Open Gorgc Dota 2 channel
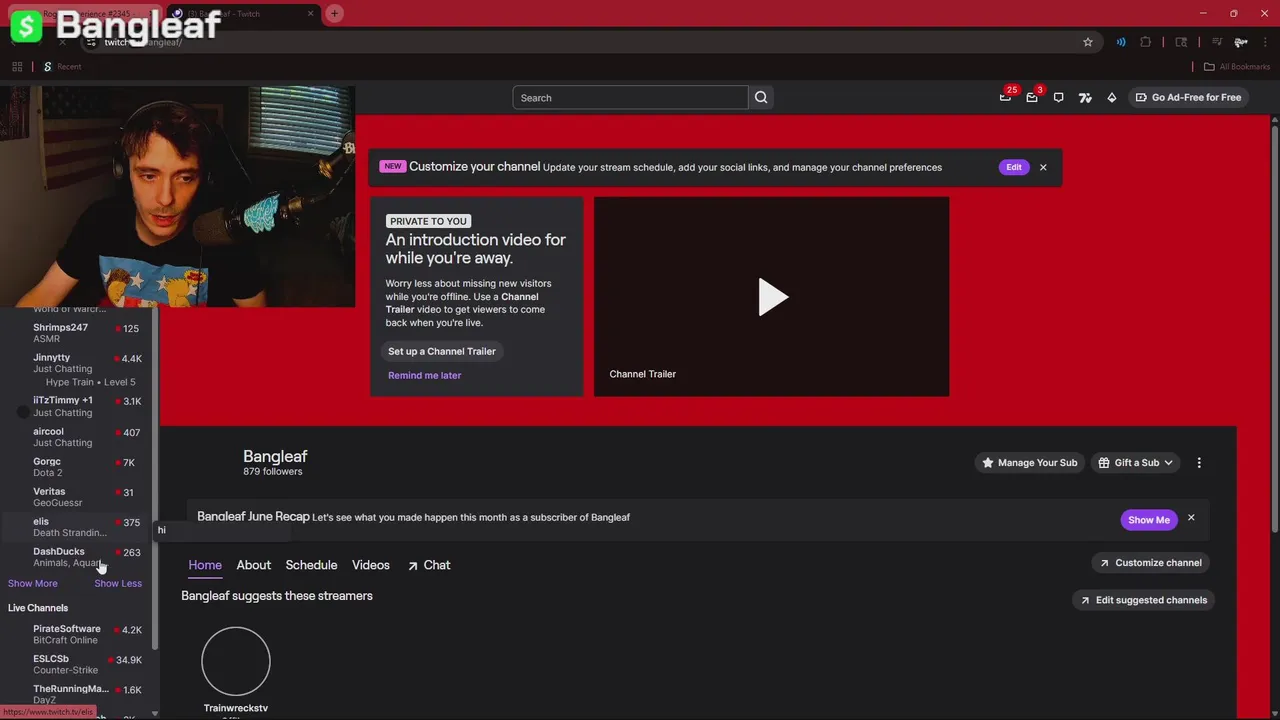1280x720 pixels. [x=78, y=467]
